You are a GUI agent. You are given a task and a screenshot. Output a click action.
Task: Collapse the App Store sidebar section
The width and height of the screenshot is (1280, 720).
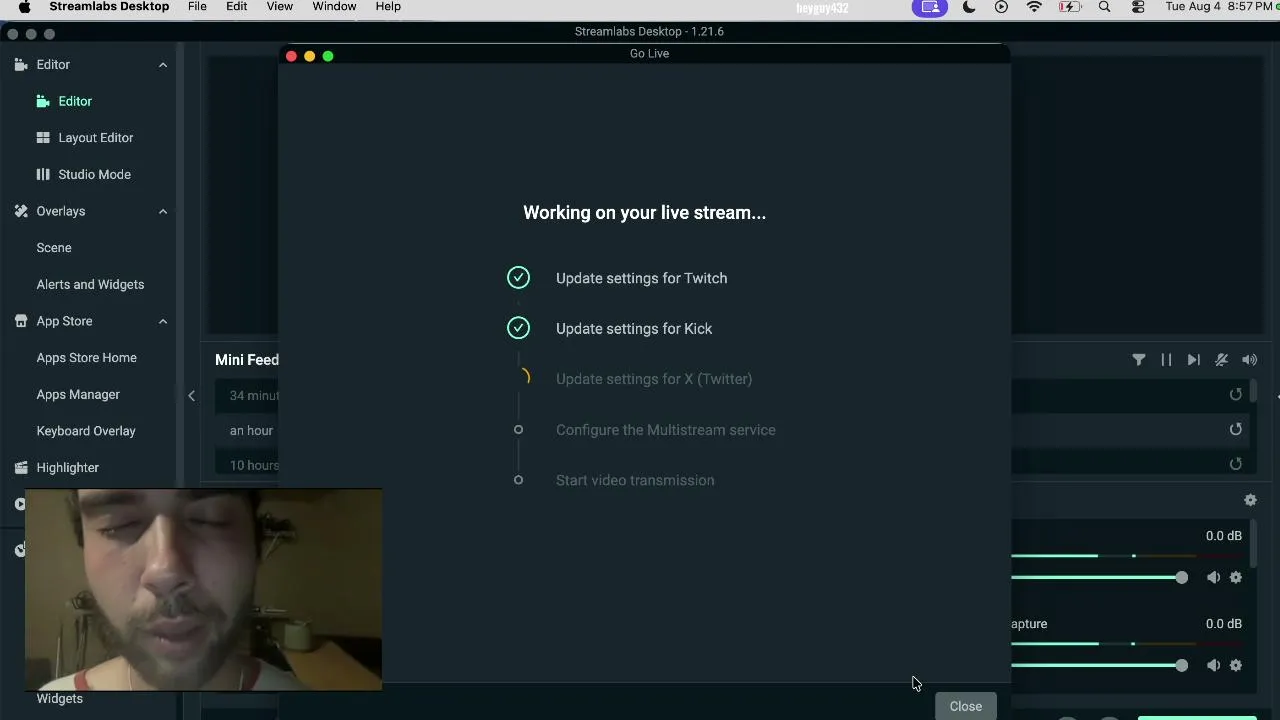pos(163,321)
